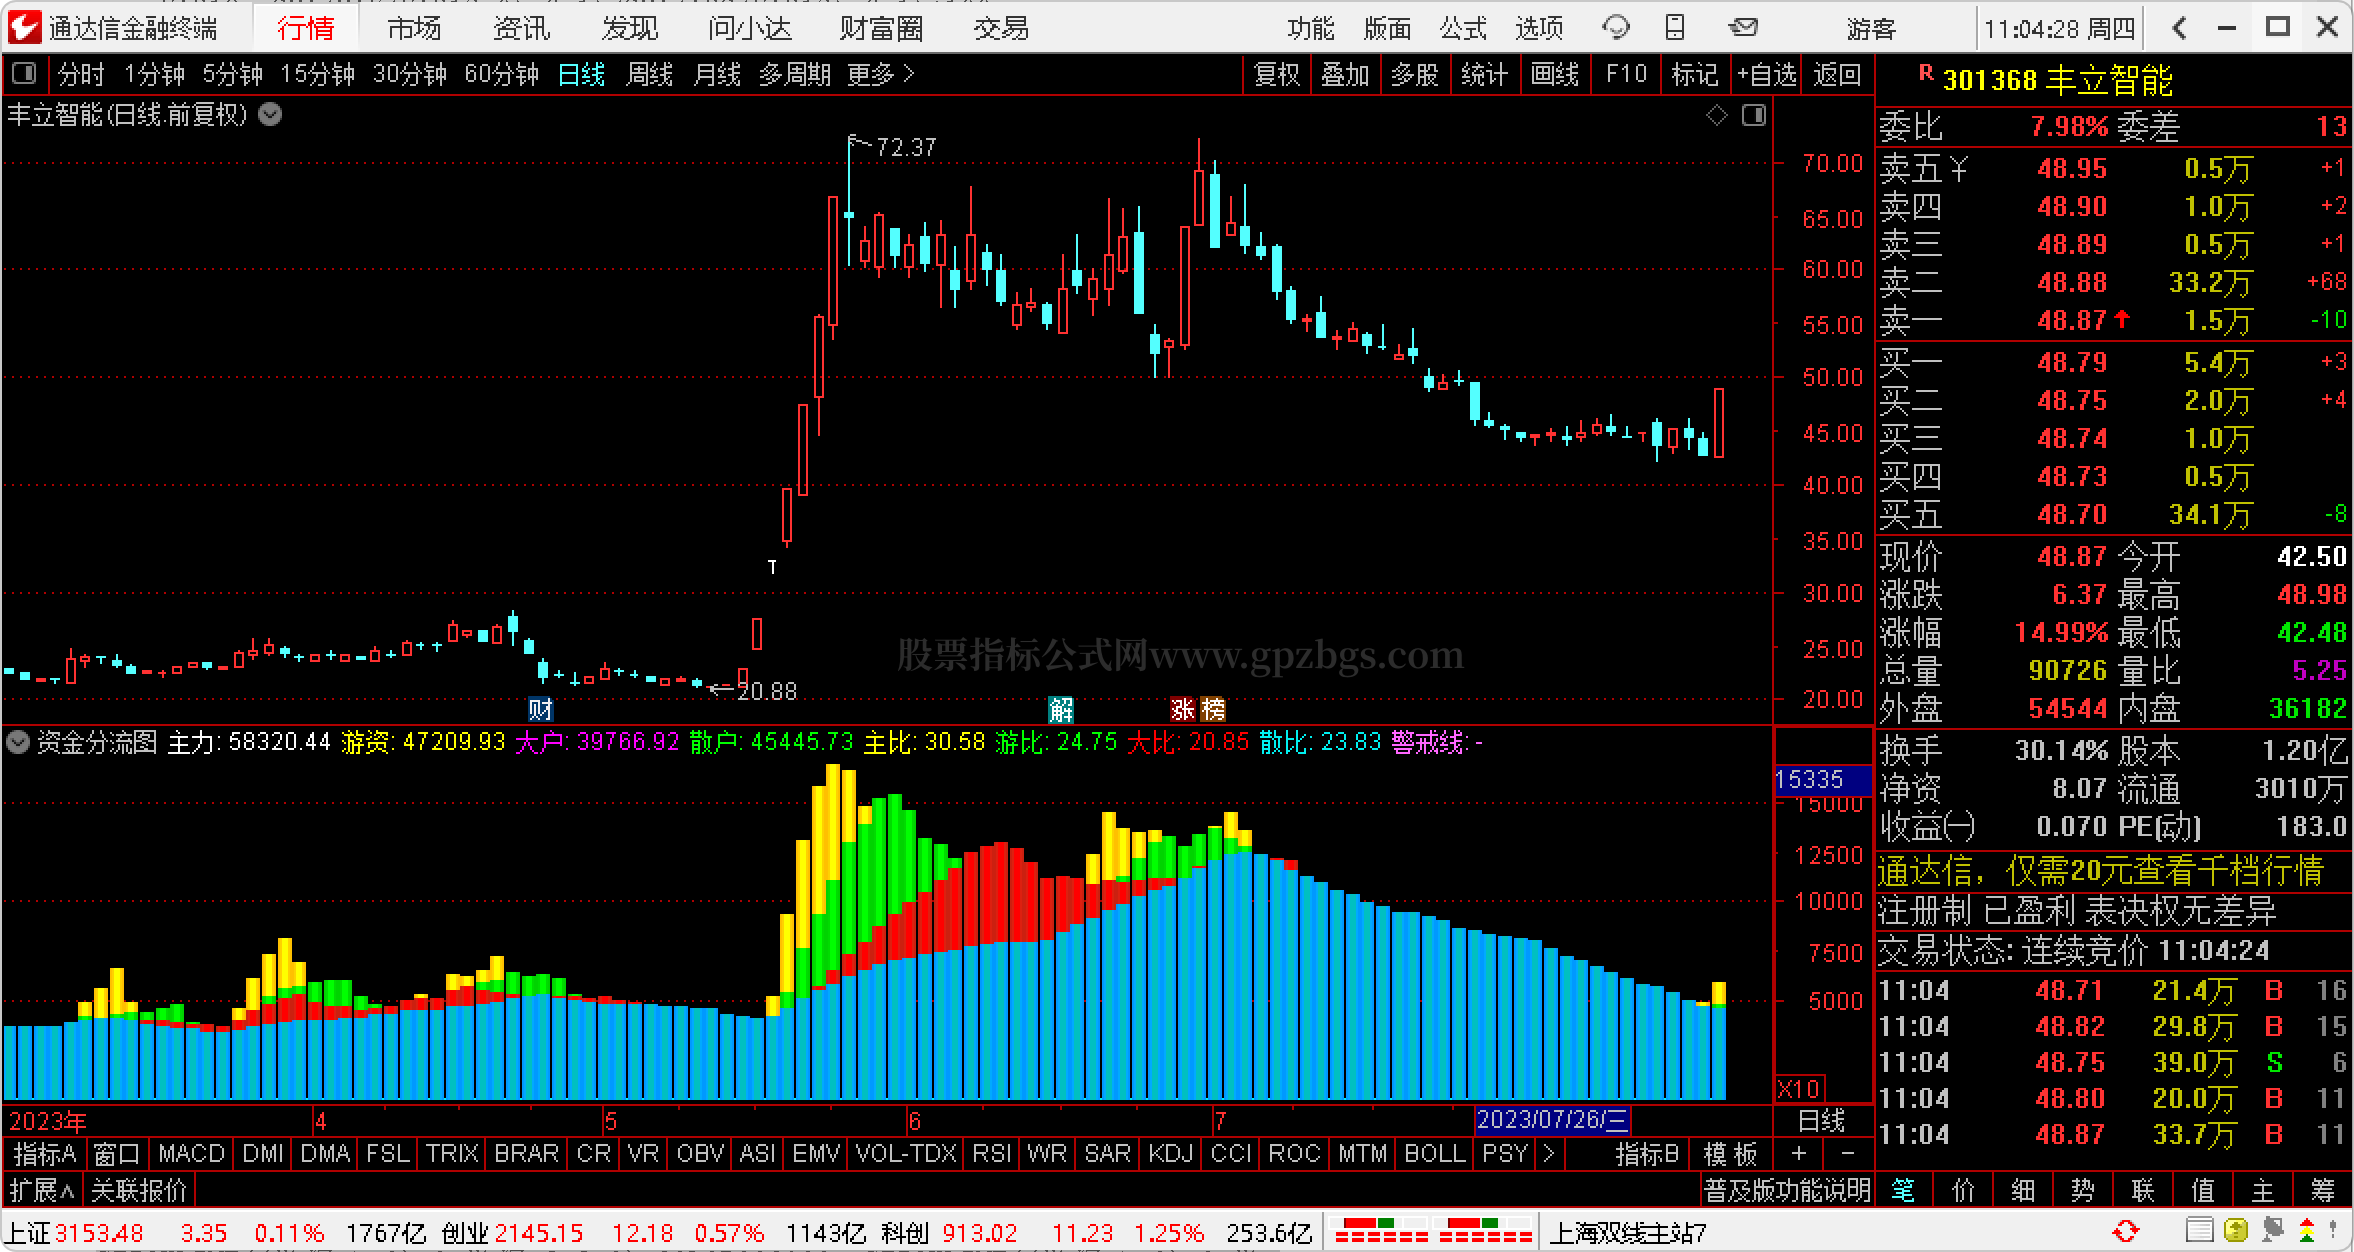Click the headset customer service icon
Screen dimensions: 2354x1252
tap(1615, 28)
